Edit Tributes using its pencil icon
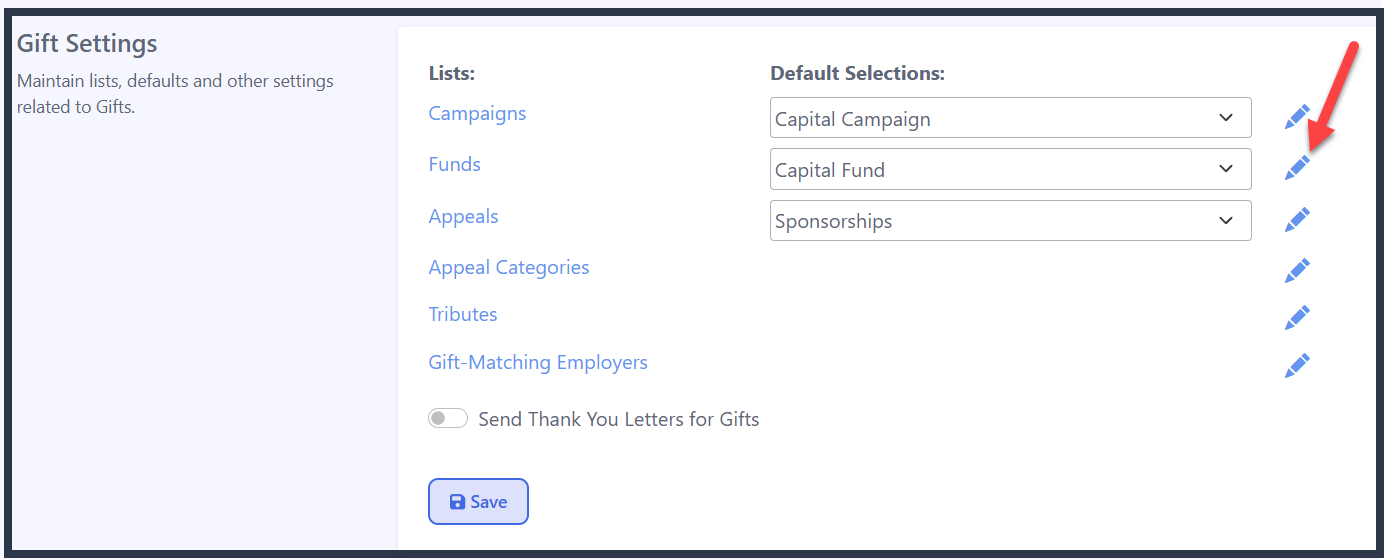This screenshot has height=560, width=1384. click(1297, 318)
